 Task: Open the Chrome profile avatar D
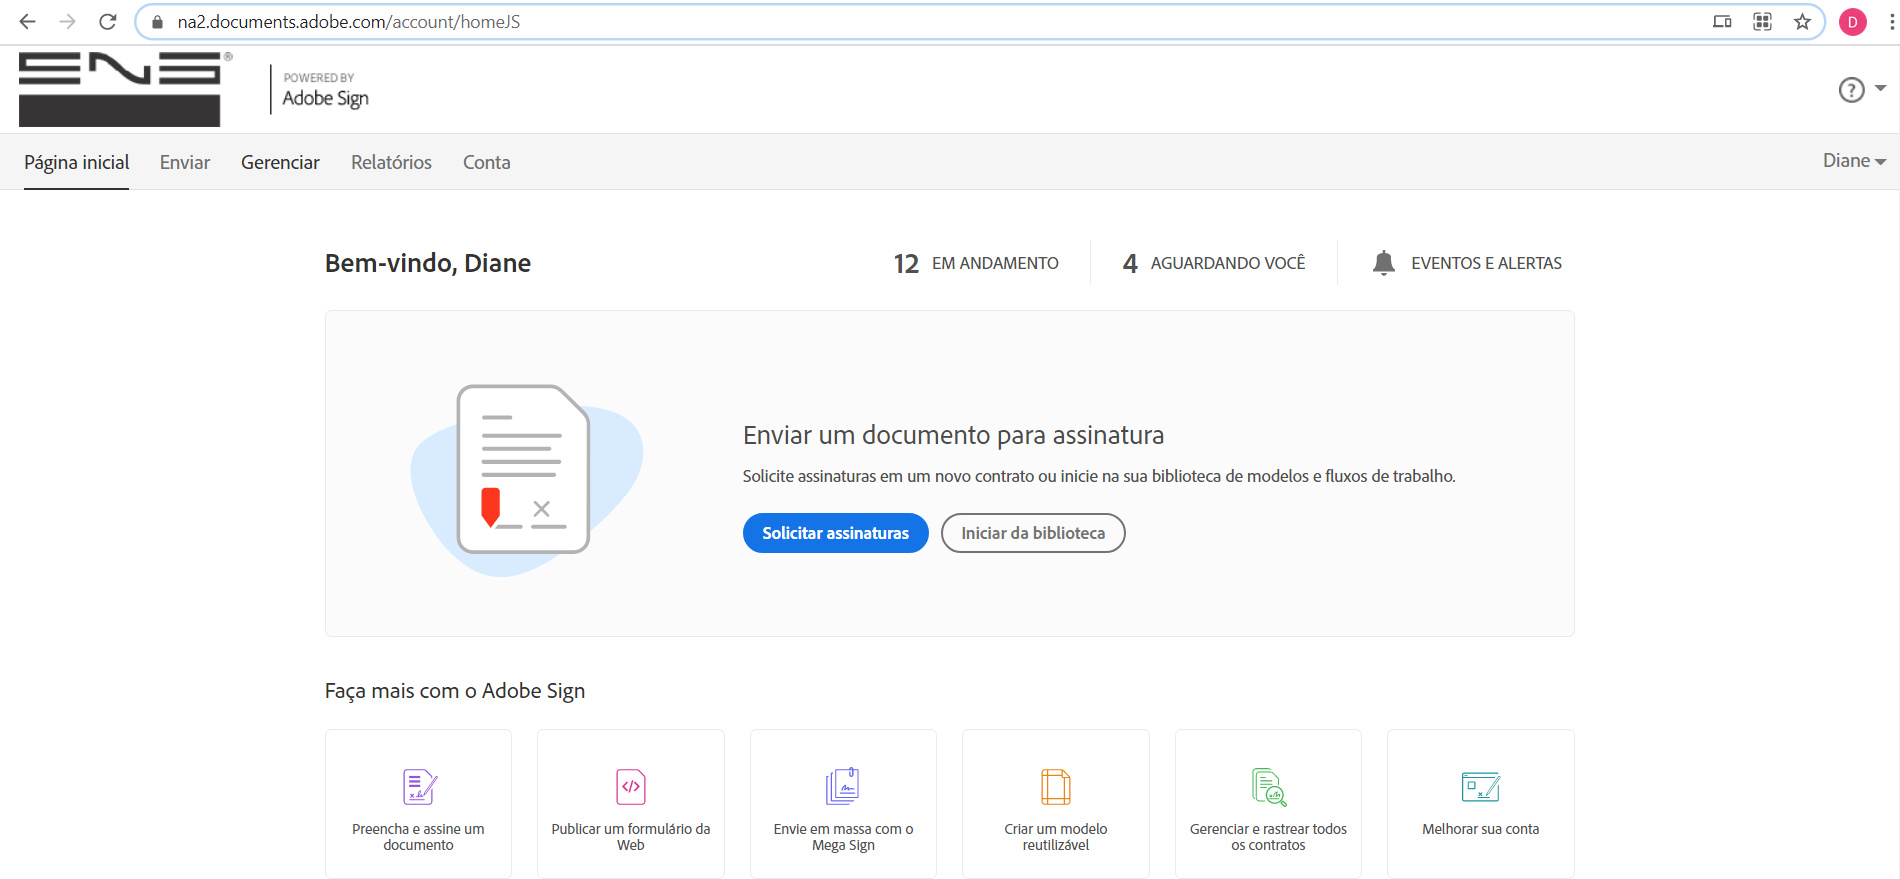(x=1852, y=21)
